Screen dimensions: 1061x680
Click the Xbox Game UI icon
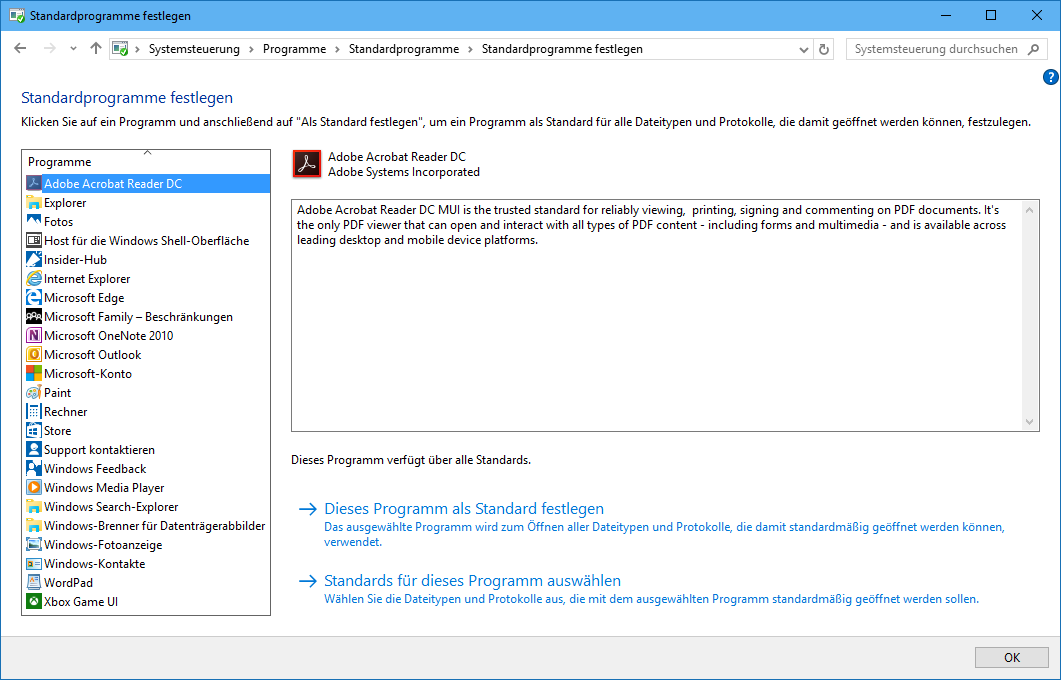tap(34, 601)
